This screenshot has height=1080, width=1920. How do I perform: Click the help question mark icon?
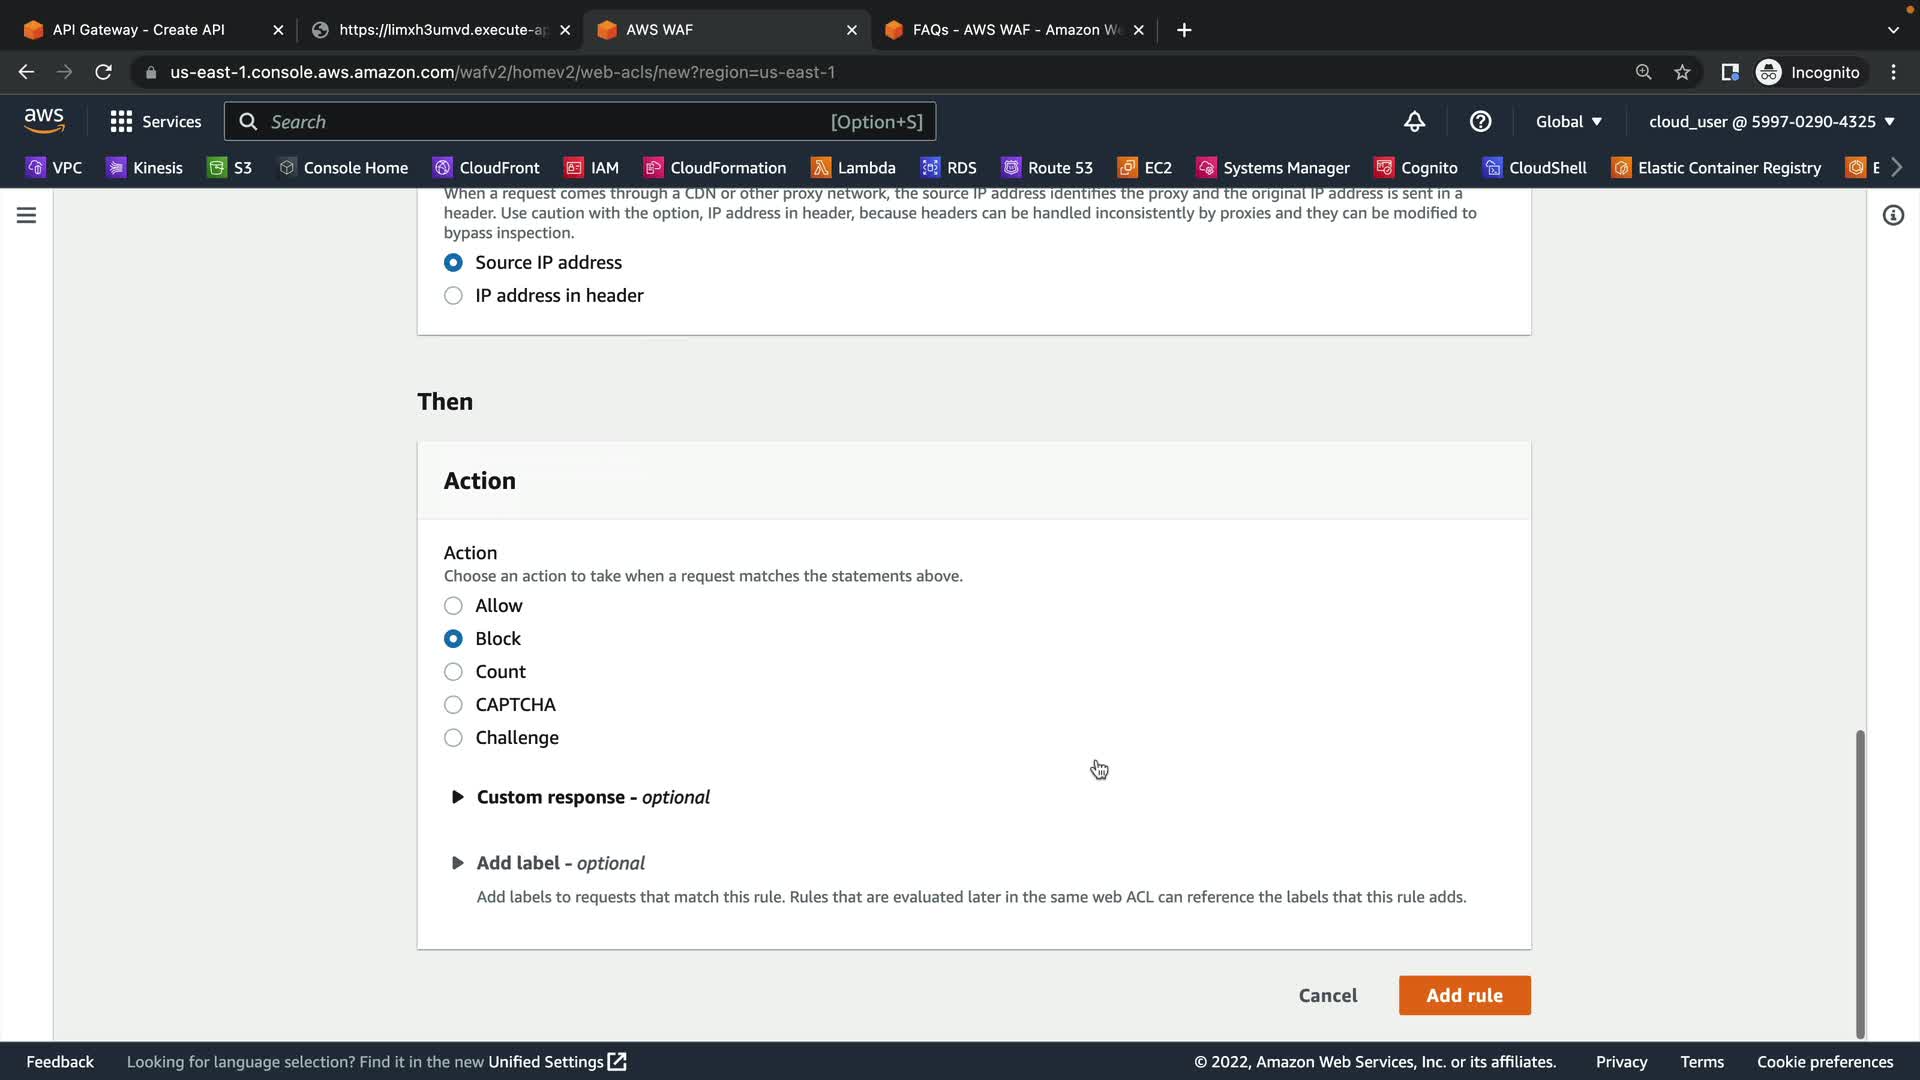tap(1480, 121)
